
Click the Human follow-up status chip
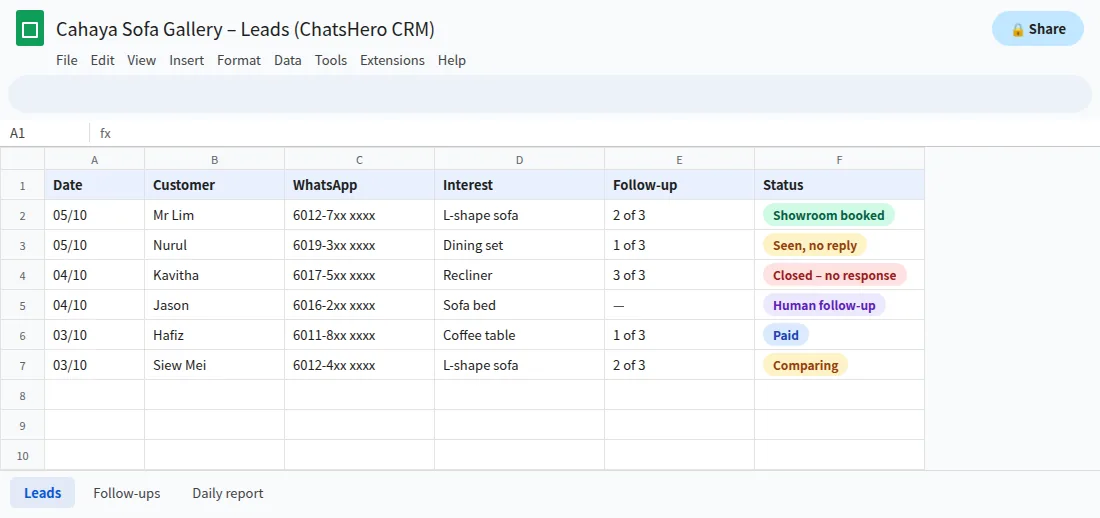tap(824, 305)
